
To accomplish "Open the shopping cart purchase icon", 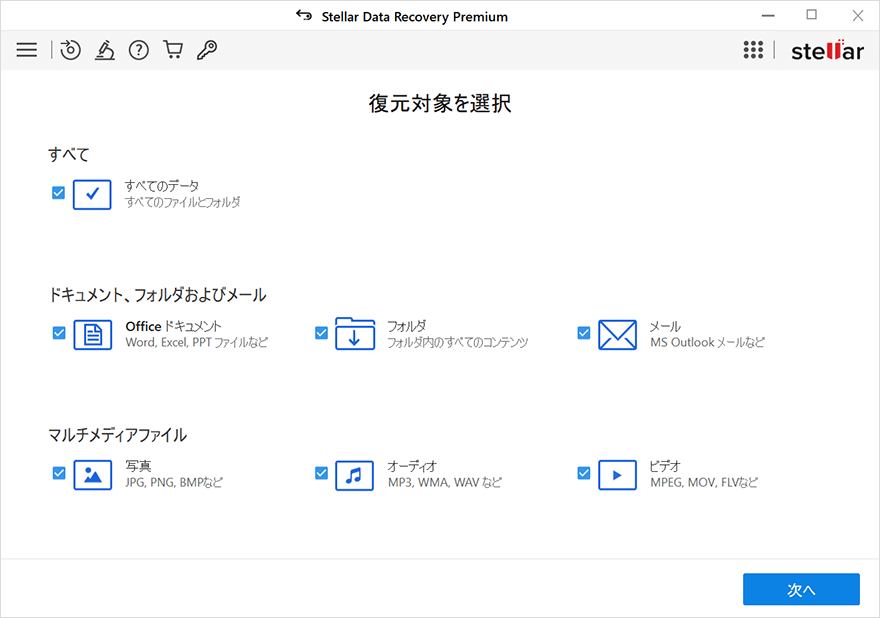I will (x=172, y=49).
